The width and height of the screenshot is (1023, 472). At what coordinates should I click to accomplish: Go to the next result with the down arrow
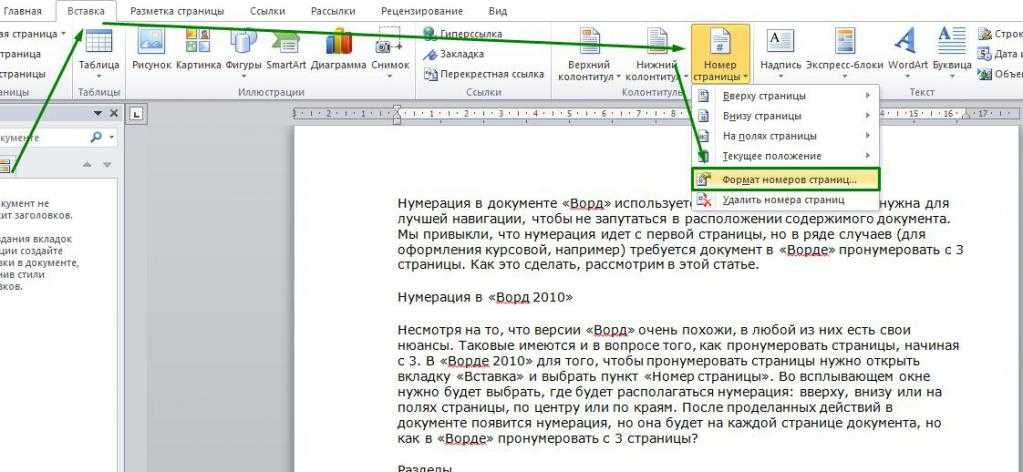coord(107,165)
